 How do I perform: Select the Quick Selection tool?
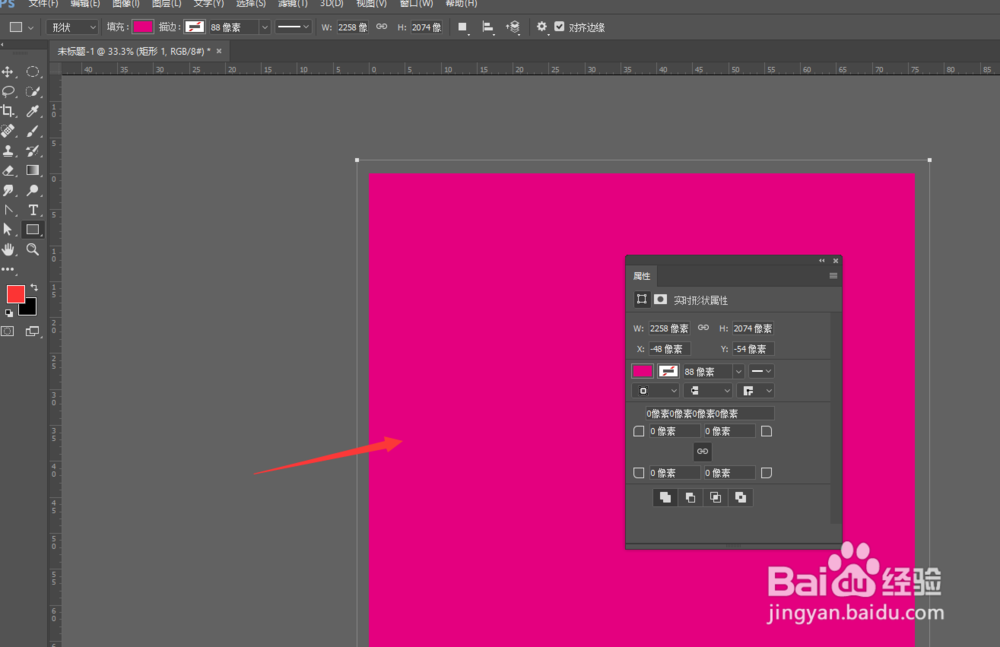click(x=33, y=91)
